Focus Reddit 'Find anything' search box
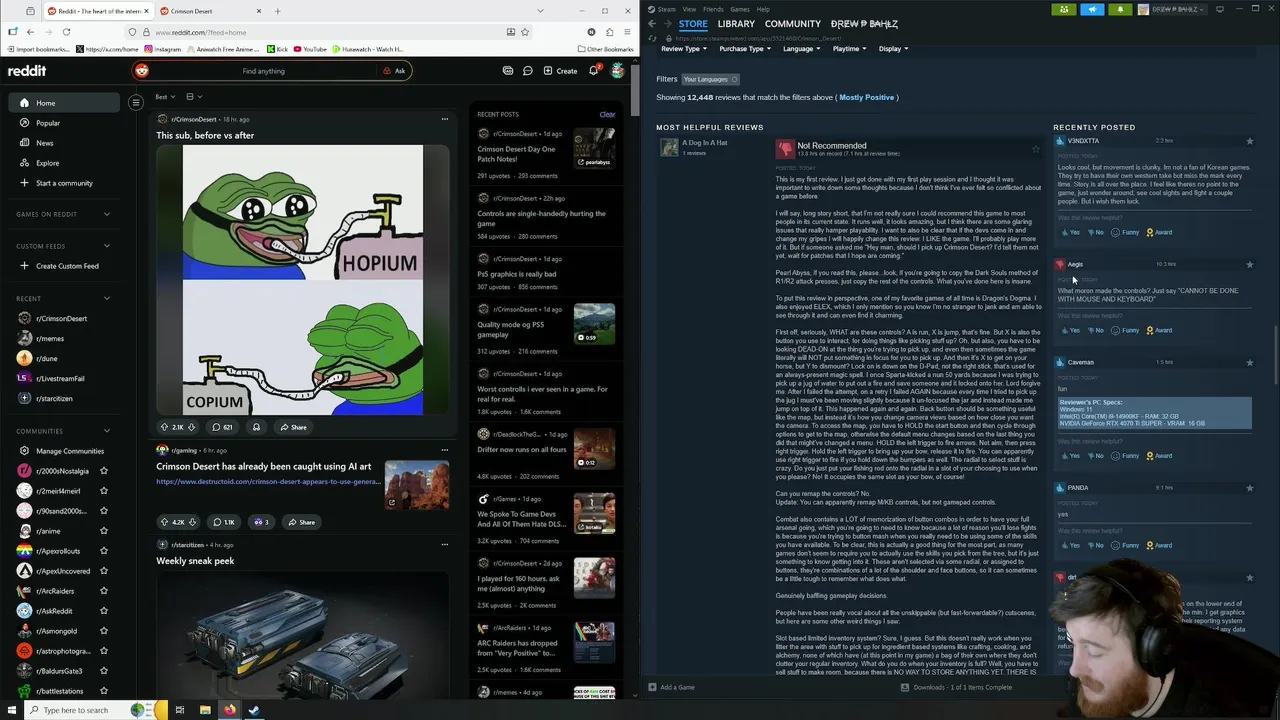This screenshot has height=720, width=1280. (x=264, y=71)
